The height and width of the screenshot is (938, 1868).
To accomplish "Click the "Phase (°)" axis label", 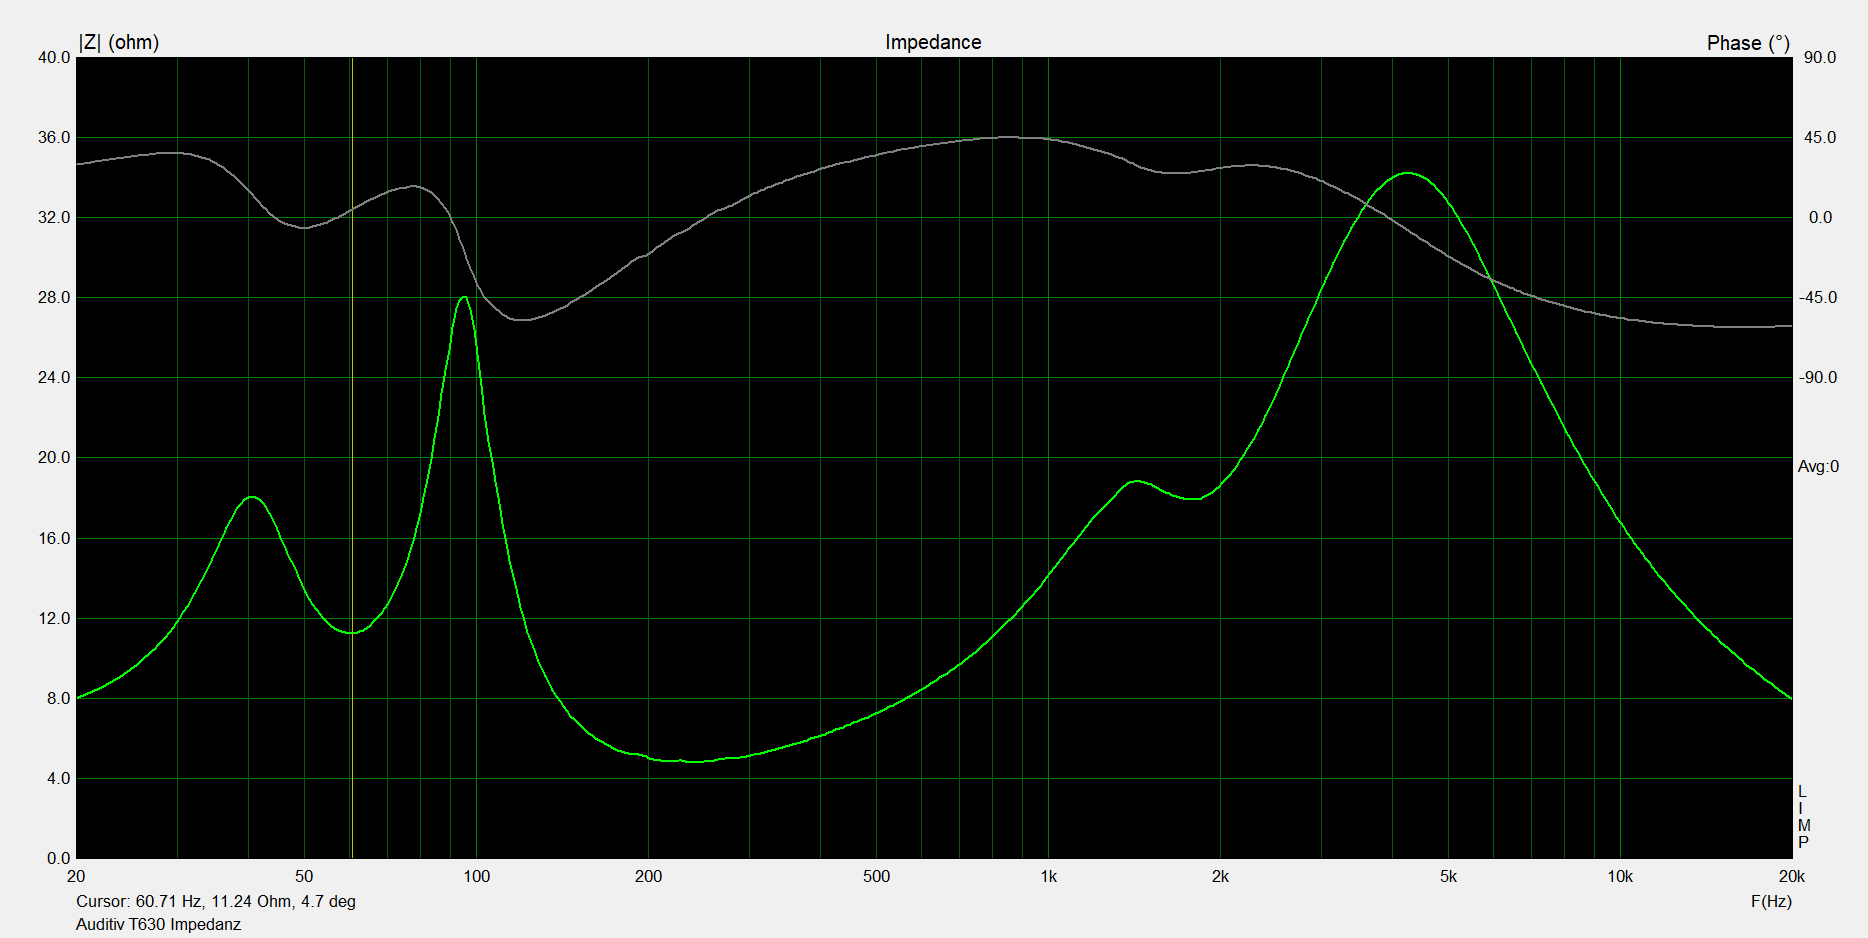I will [x=1747, y=43].
